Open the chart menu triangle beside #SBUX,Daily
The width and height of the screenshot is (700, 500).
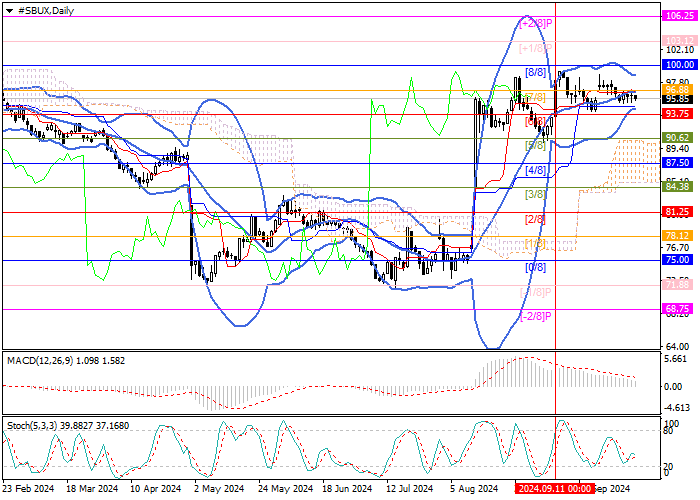pyautogui.click(x=9, y=11)
